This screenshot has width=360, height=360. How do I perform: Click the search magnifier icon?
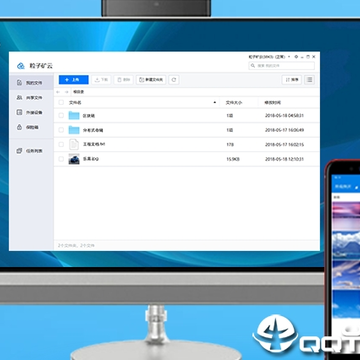(253, 66)
